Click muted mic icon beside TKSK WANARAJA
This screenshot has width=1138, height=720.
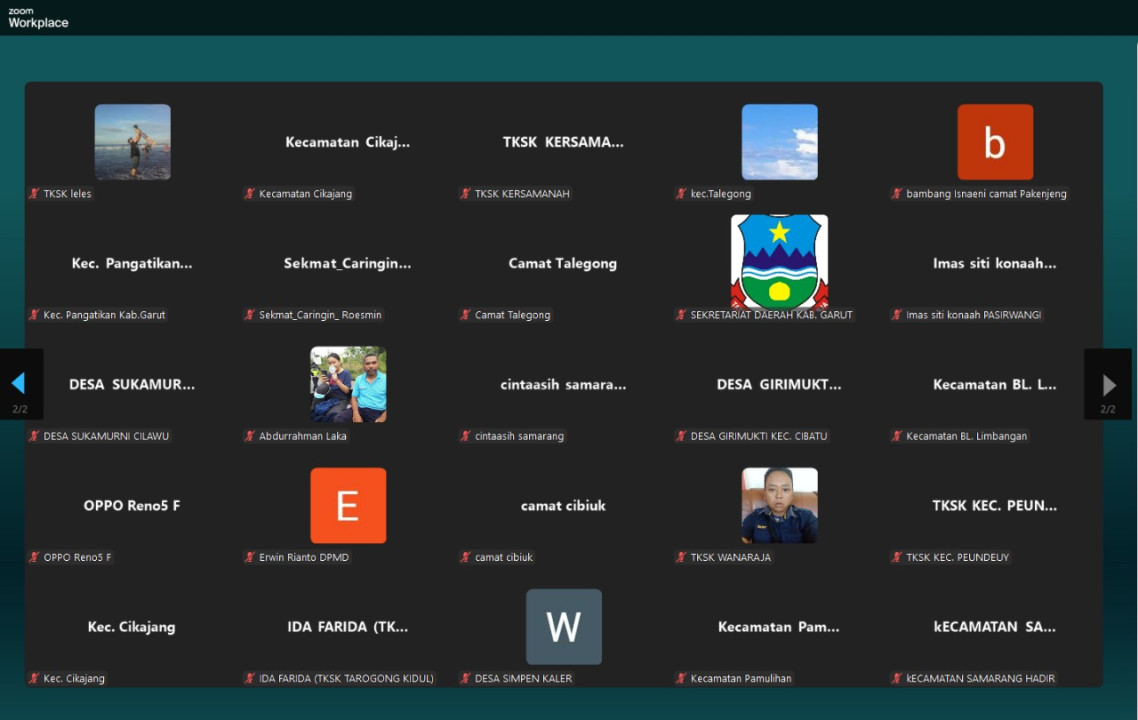681,557
